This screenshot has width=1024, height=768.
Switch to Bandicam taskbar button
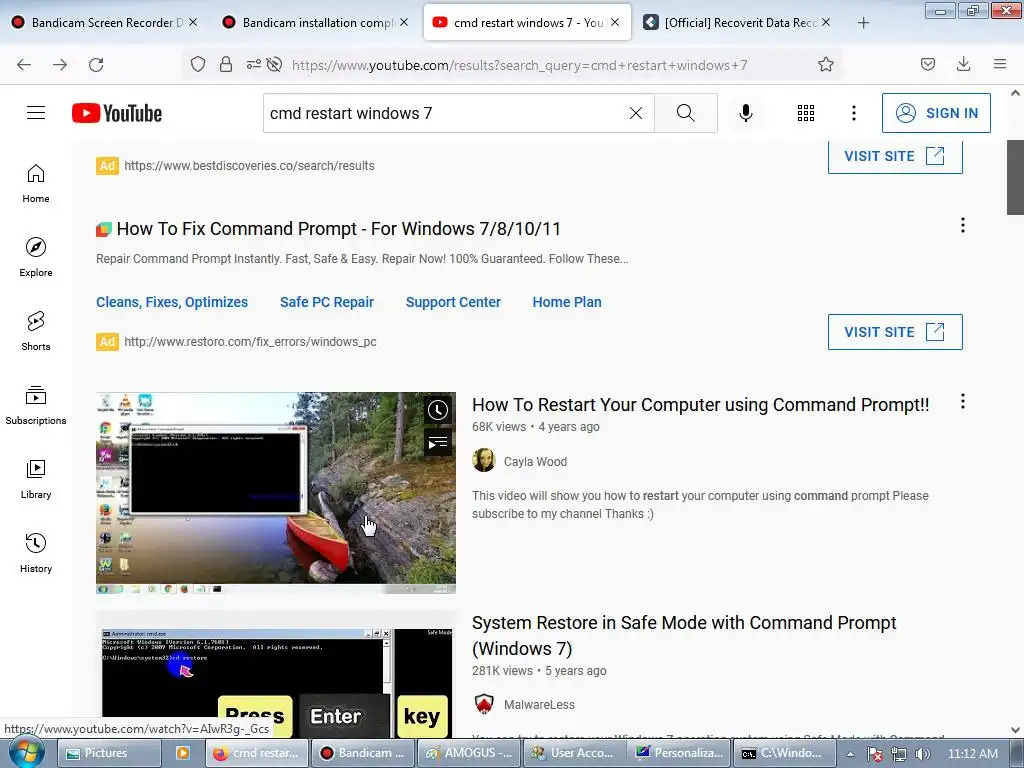(362, 753)
